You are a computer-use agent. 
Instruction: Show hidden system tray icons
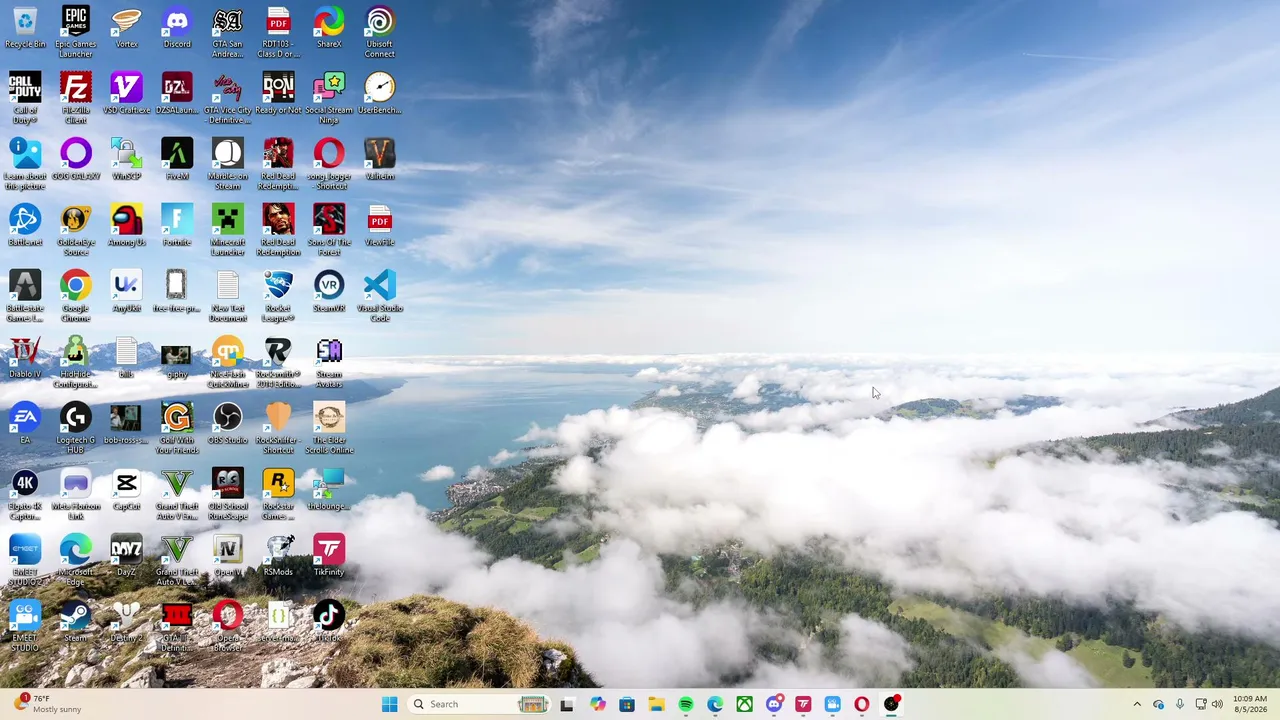tap(1137, 704)
